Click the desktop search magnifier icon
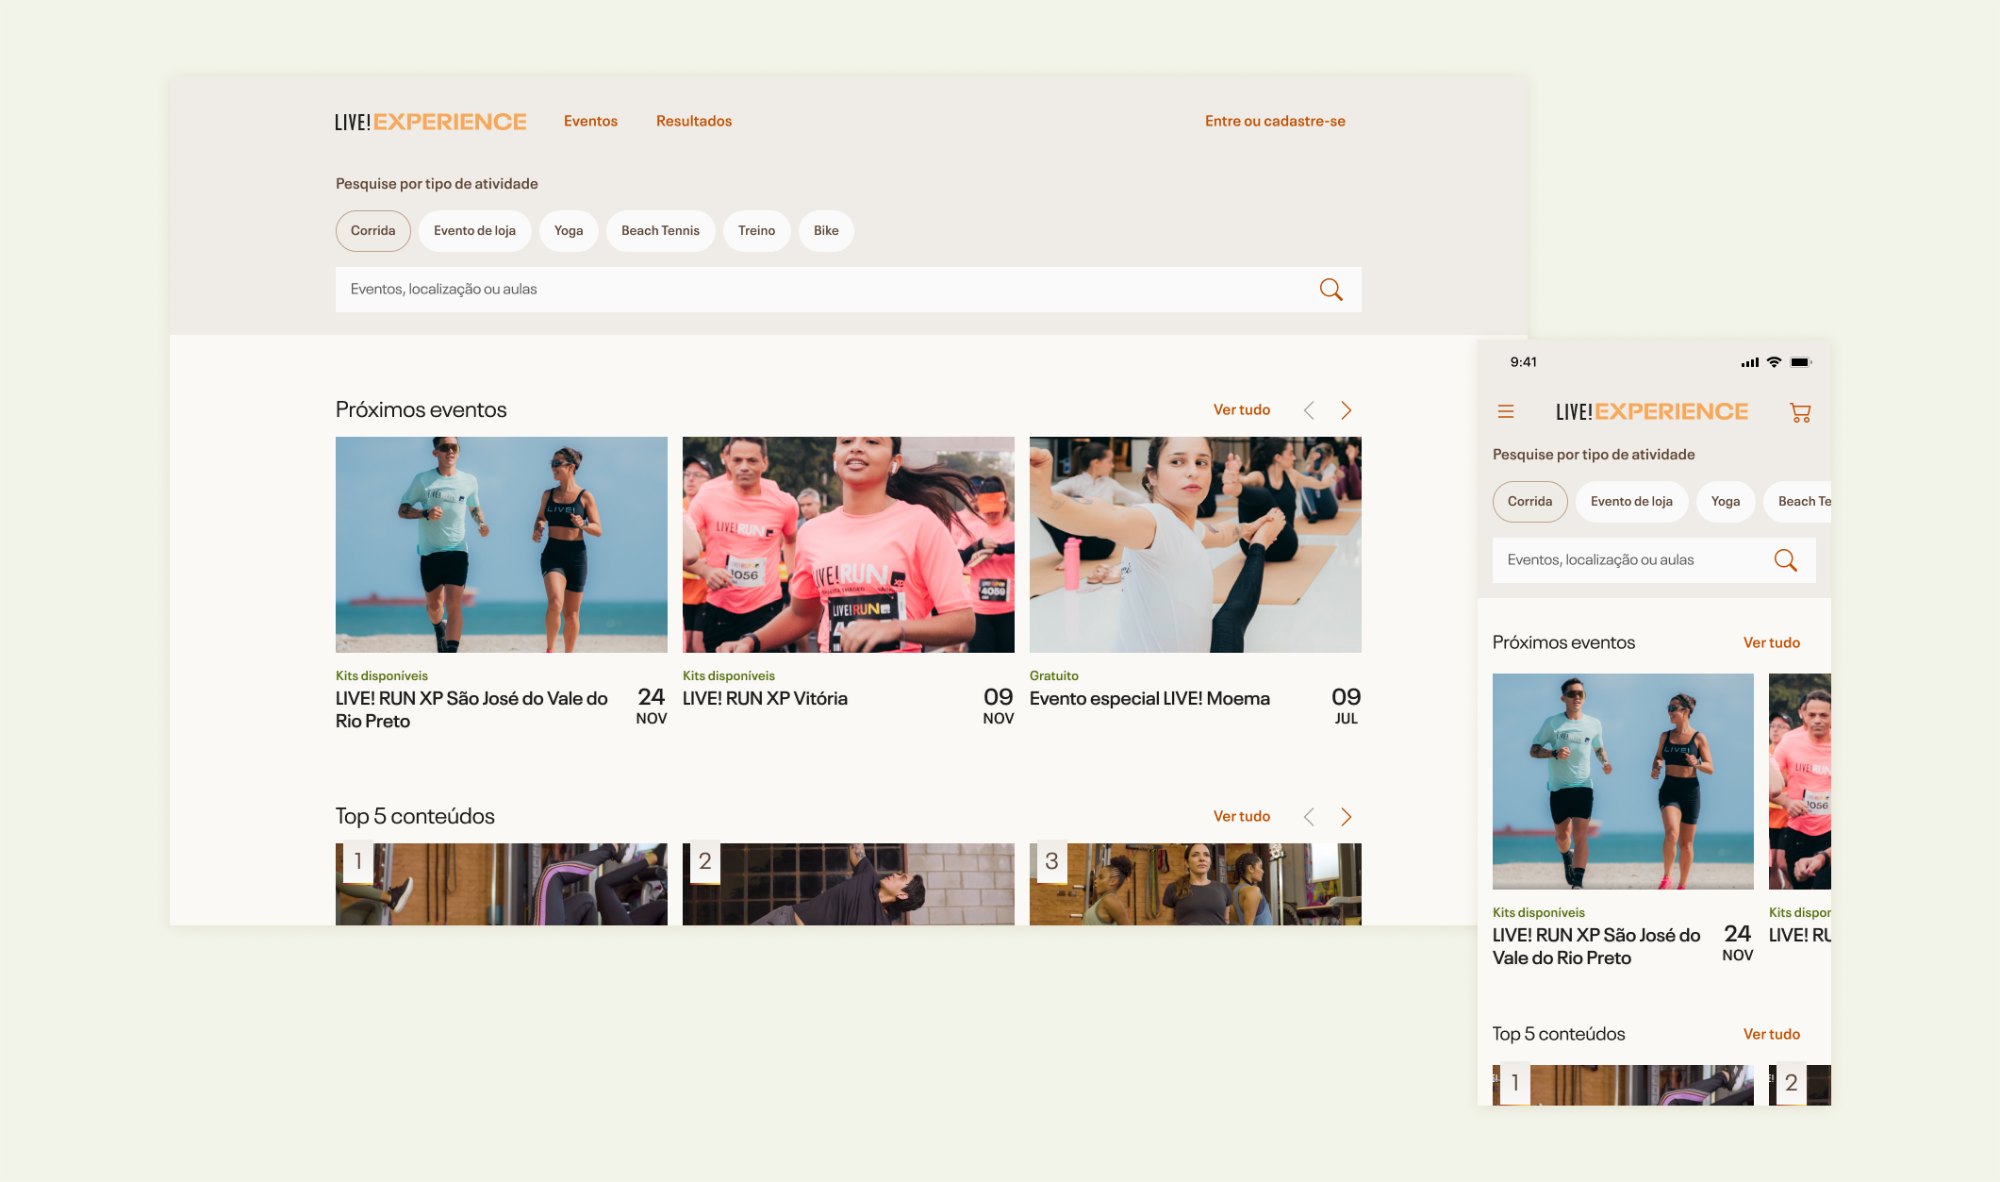 point(1330,289)
